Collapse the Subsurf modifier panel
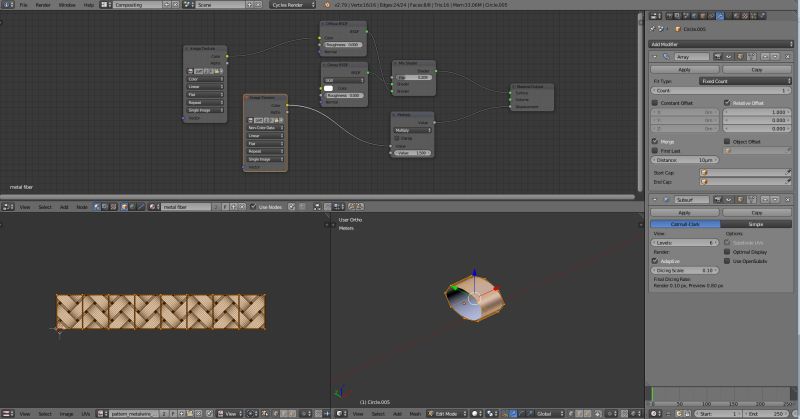The image size is (800, 419). point(655,199)
